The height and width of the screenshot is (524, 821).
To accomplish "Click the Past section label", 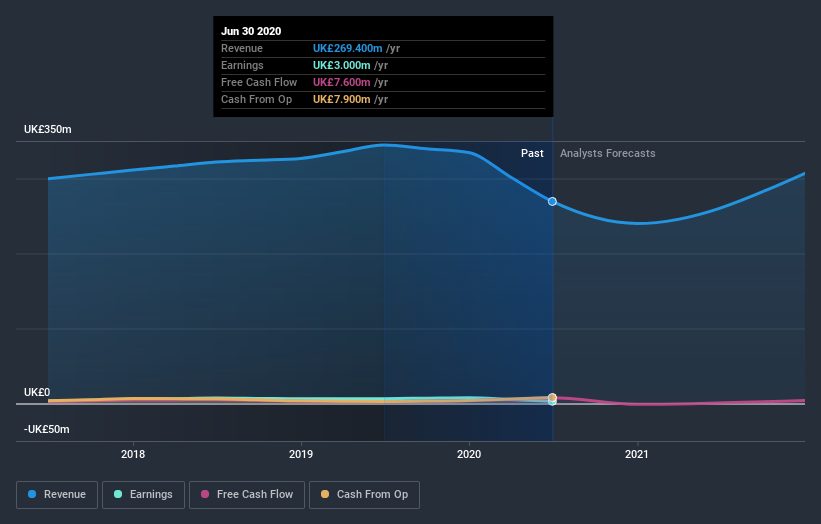I will [x=532, y=153].
